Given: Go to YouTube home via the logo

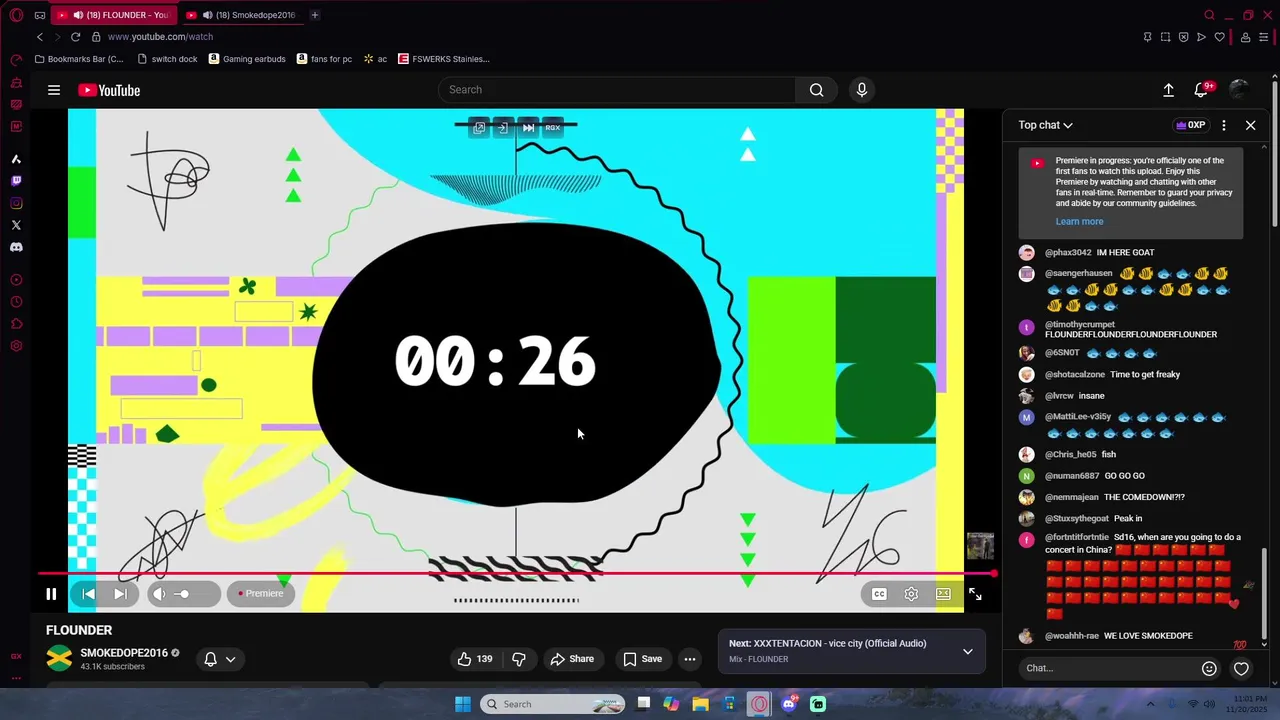Looking at the screenshot, I should click(x=109, y=90).
